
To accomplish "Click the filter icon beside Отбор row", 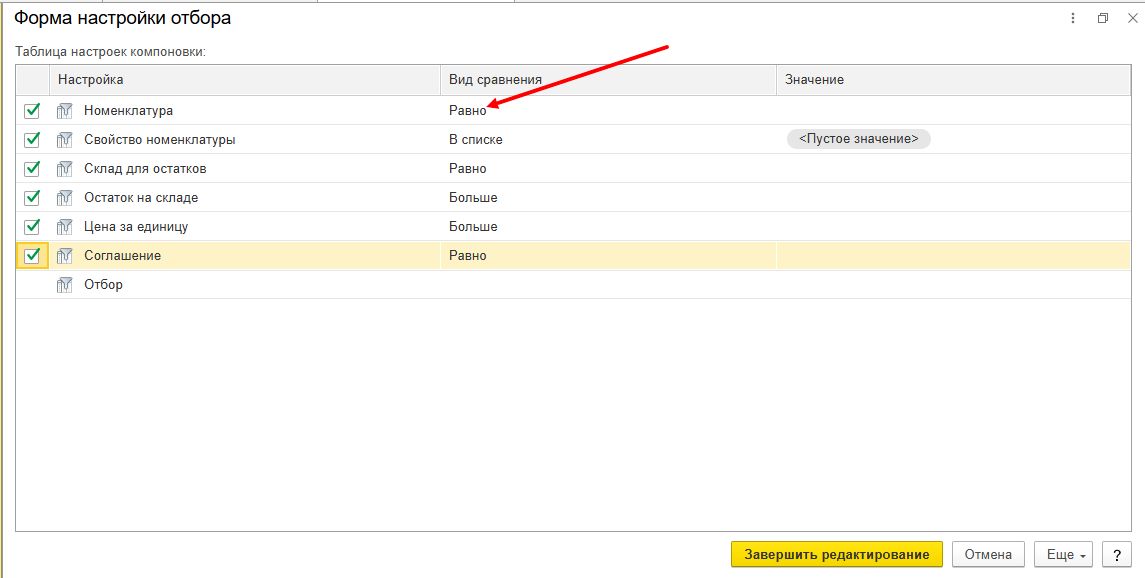I will (x=66, y=285).
